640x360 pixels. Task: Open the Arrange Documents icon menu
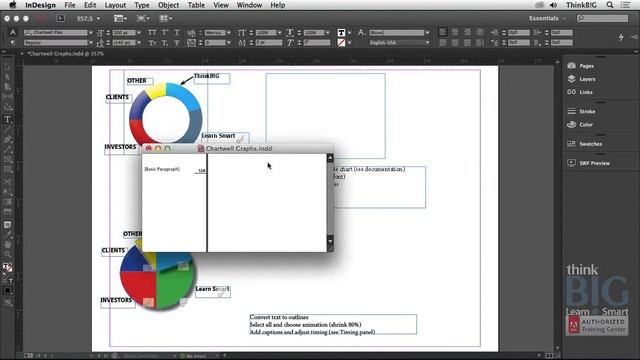165,18
